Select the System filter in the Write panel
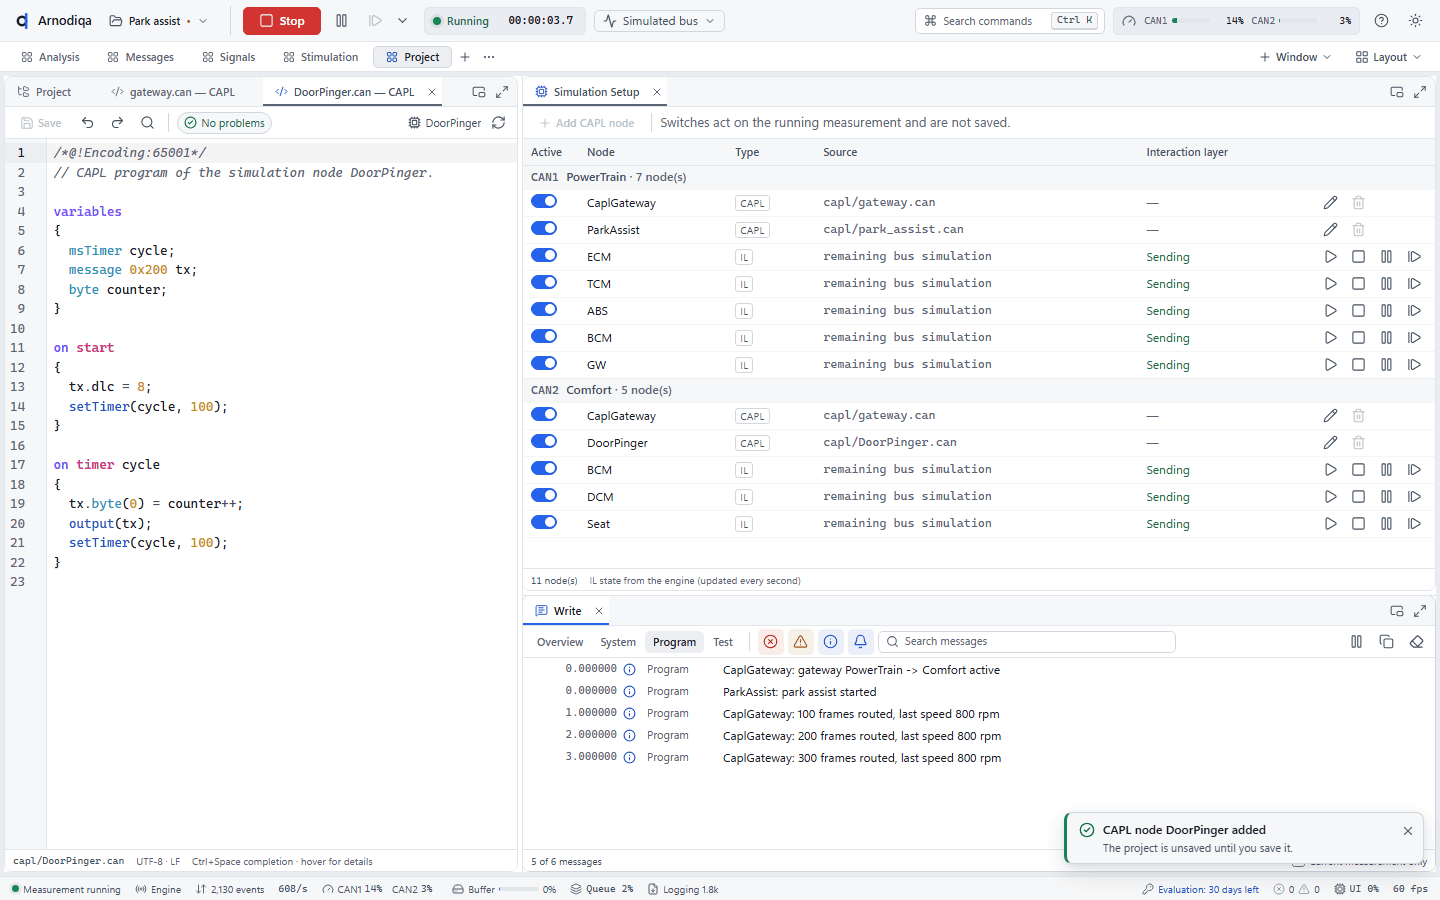This screenshot has height=900, width=1440. click(x=618, y=642)
